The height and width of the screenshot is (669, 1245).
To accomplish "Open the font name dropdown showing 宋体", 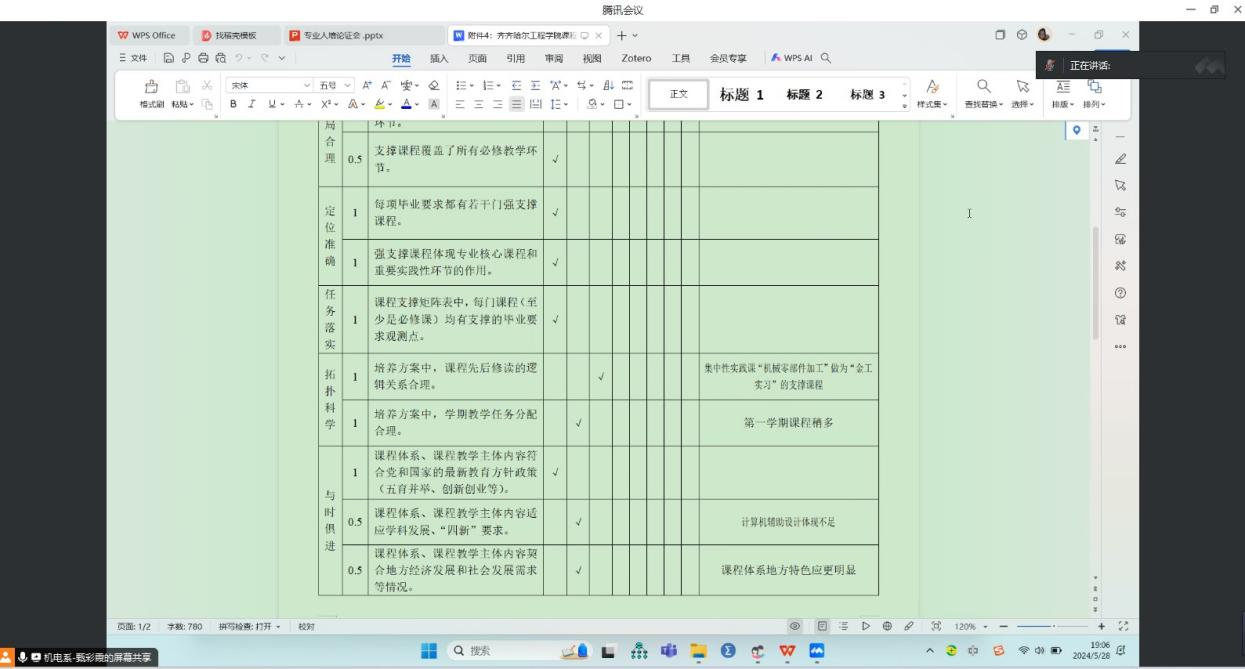I will (x=268, y=85).
